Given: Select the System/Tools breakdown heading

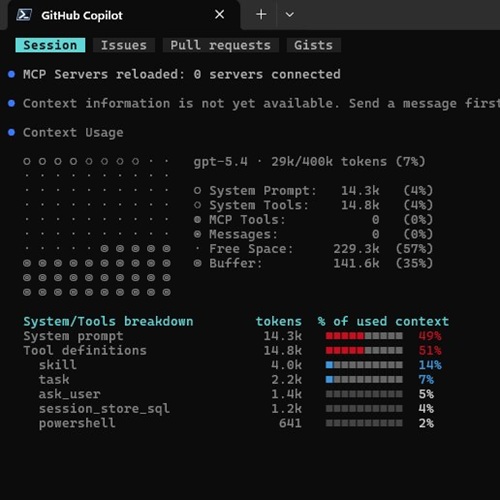Looking at the screenshot, I should 108,321.
